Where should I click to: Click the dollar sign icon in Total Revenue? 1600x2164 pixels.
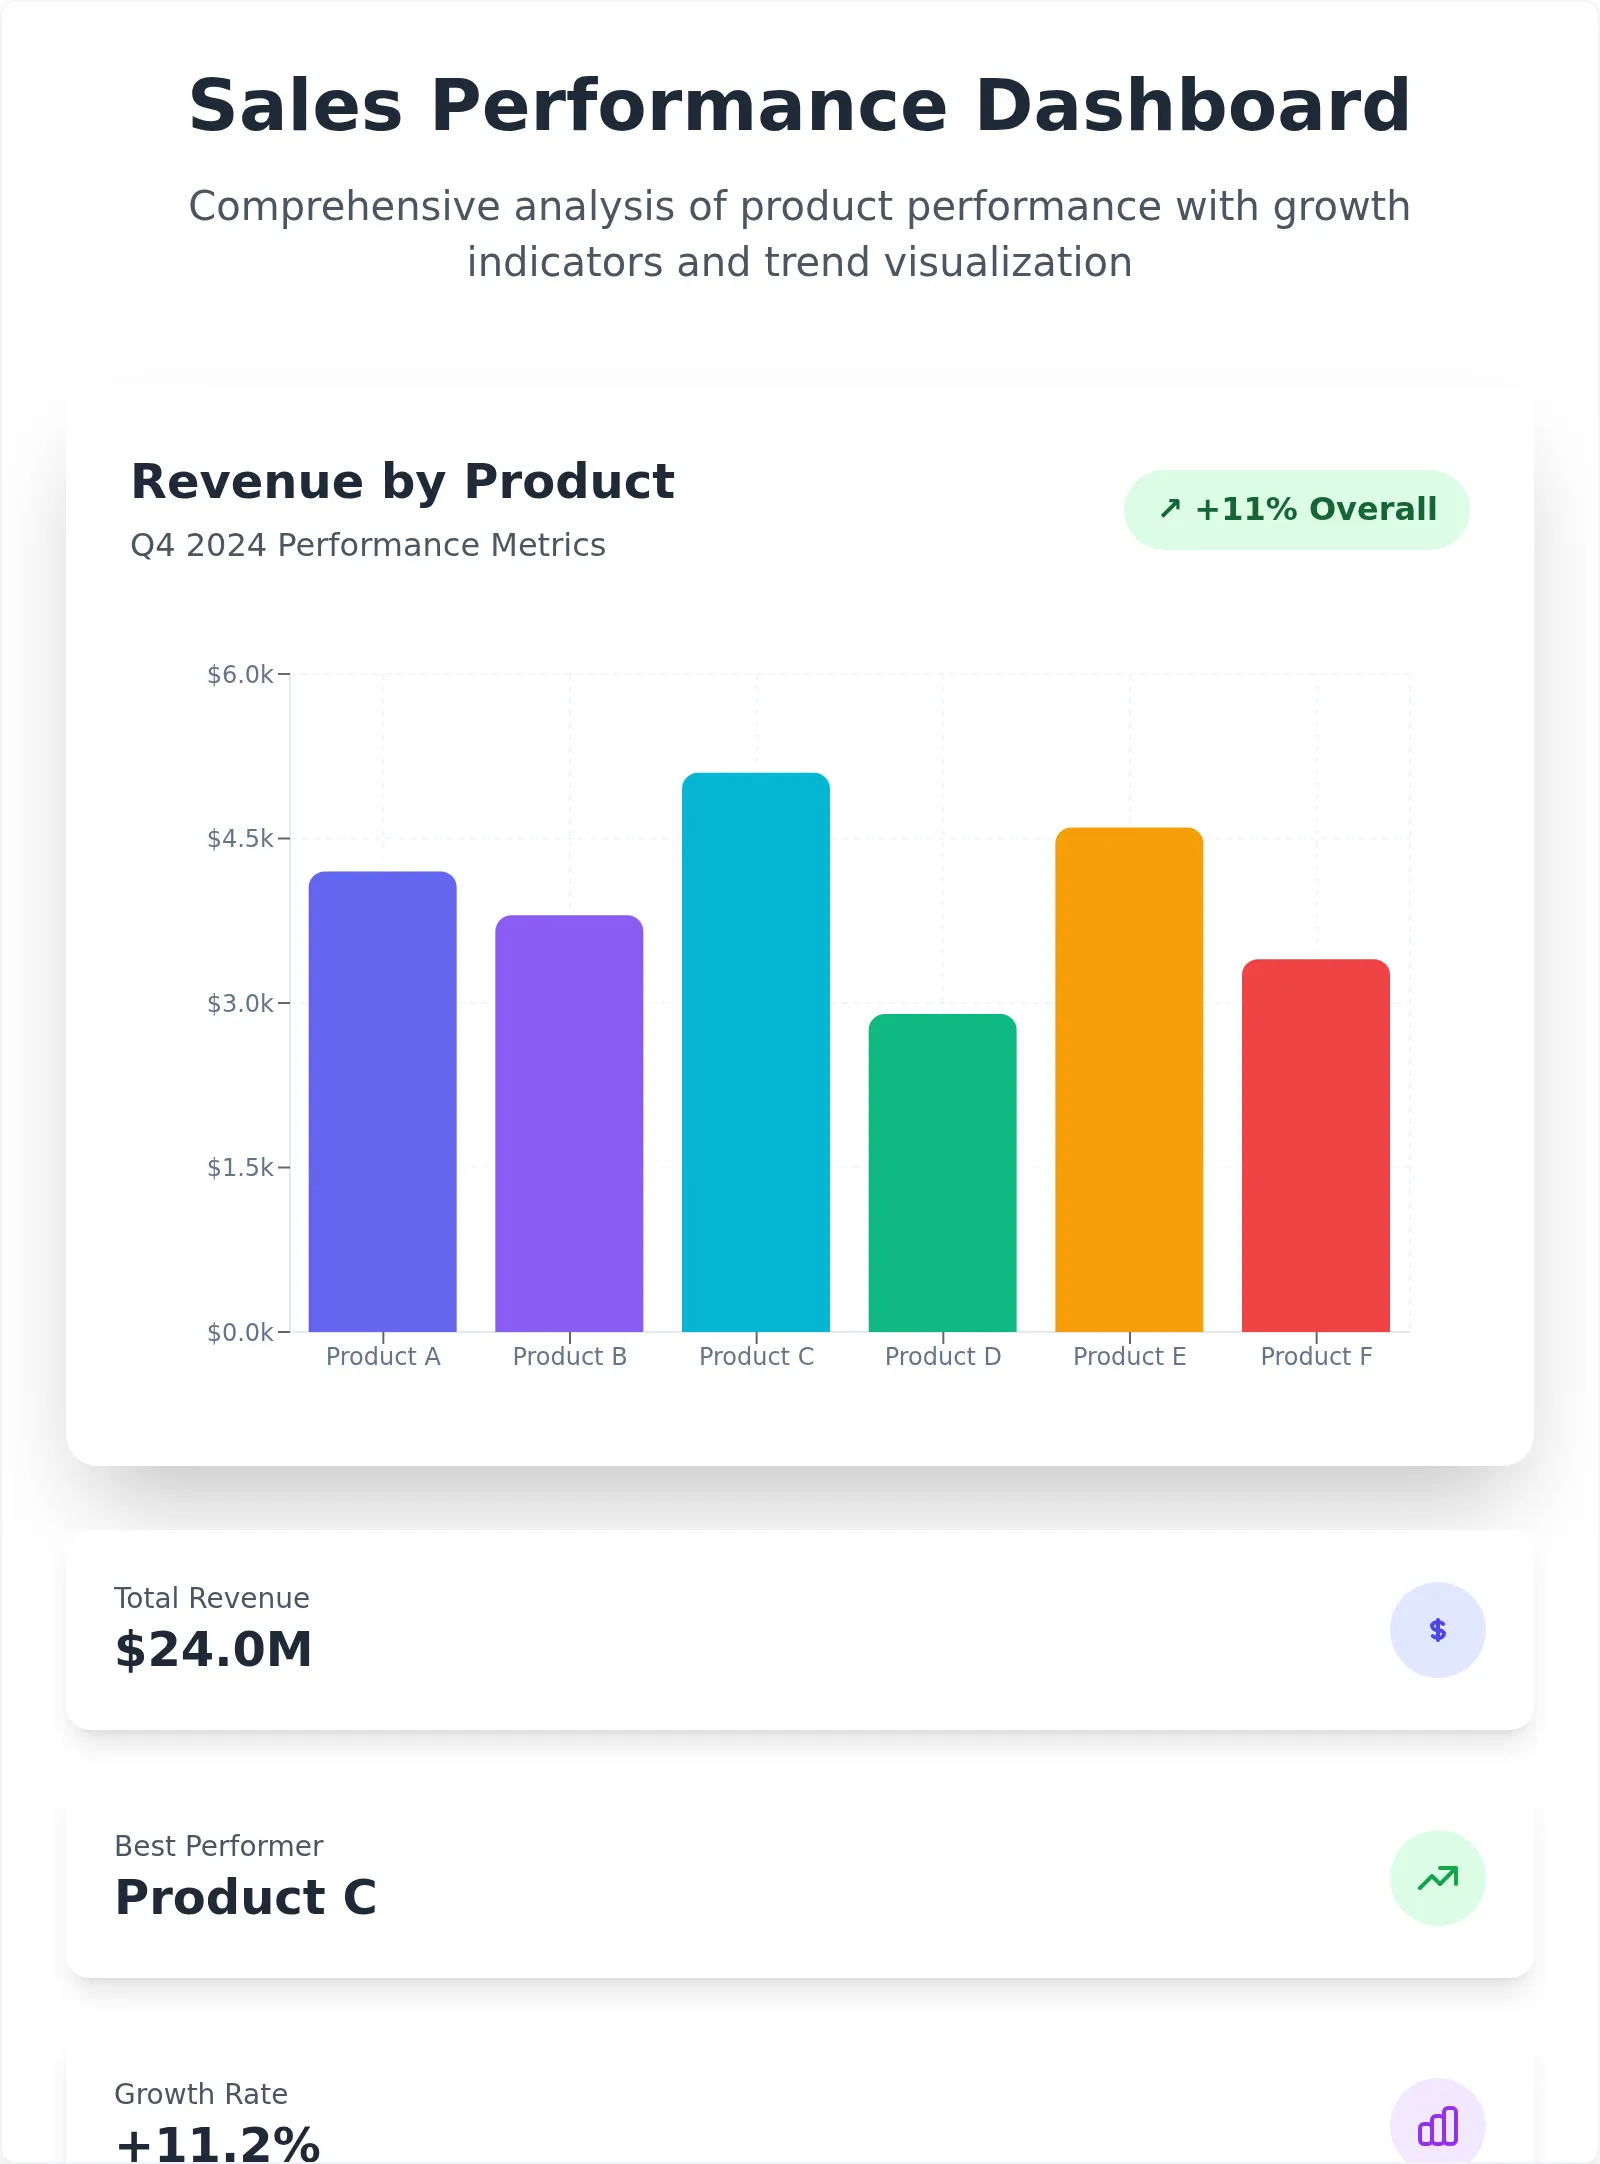click(1437, 1630)
